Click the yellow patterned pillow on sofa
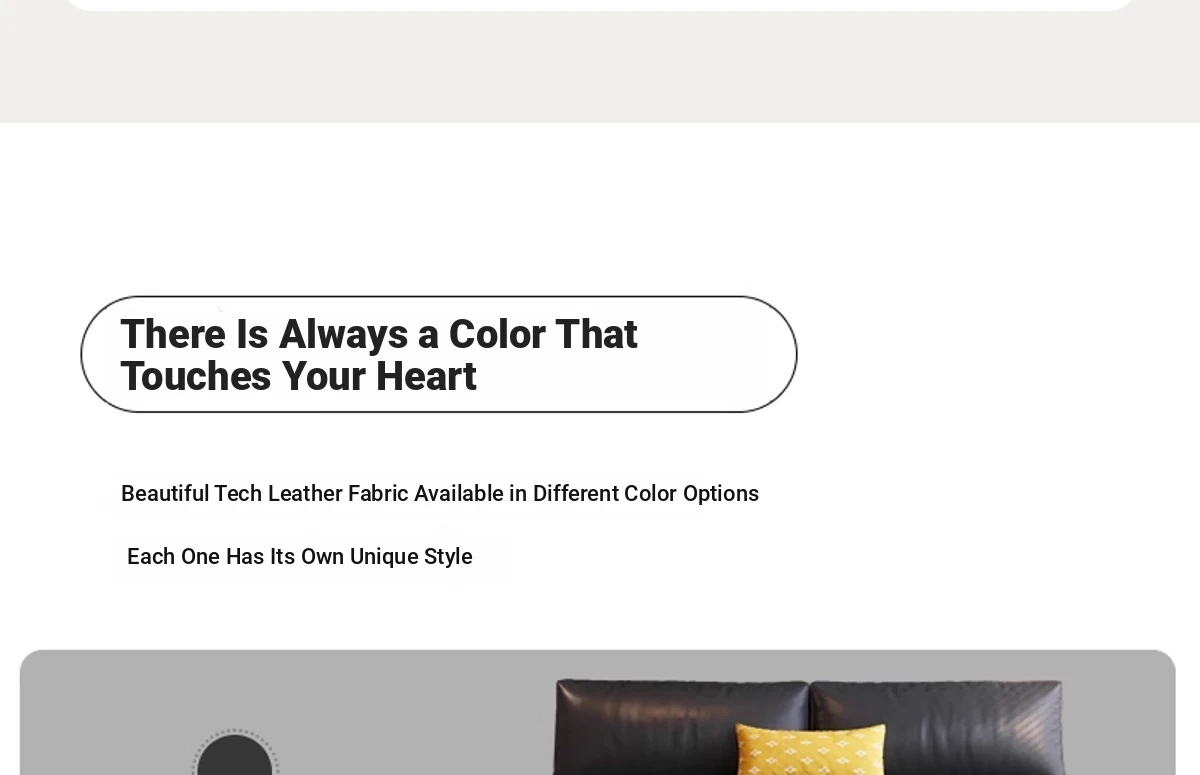 (x=810, y=752)
